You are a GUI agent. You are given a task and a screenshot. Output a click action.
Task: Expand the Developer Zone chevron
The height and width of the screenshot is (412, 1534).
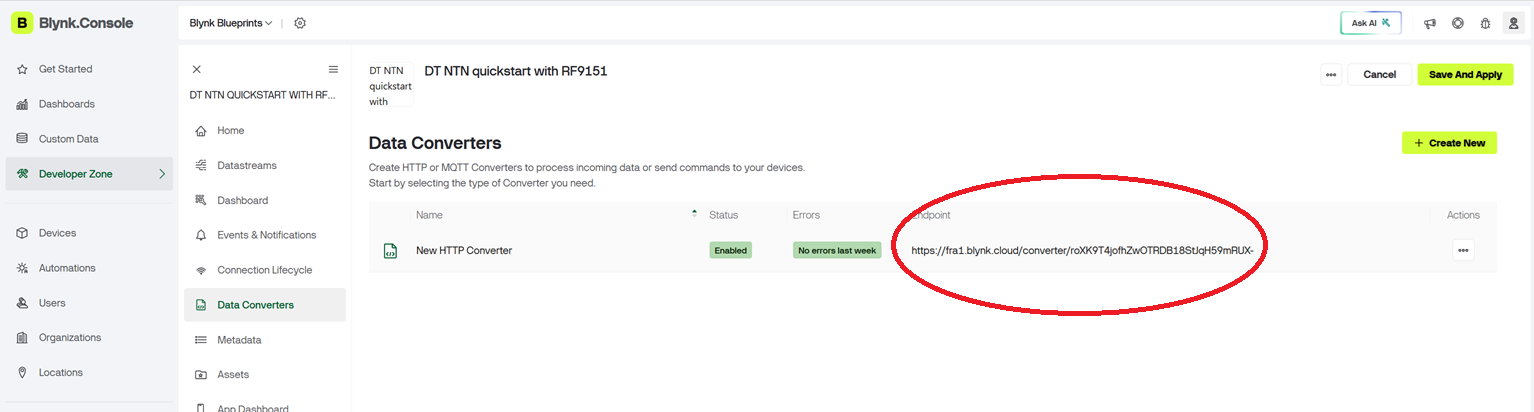[162, 174]
